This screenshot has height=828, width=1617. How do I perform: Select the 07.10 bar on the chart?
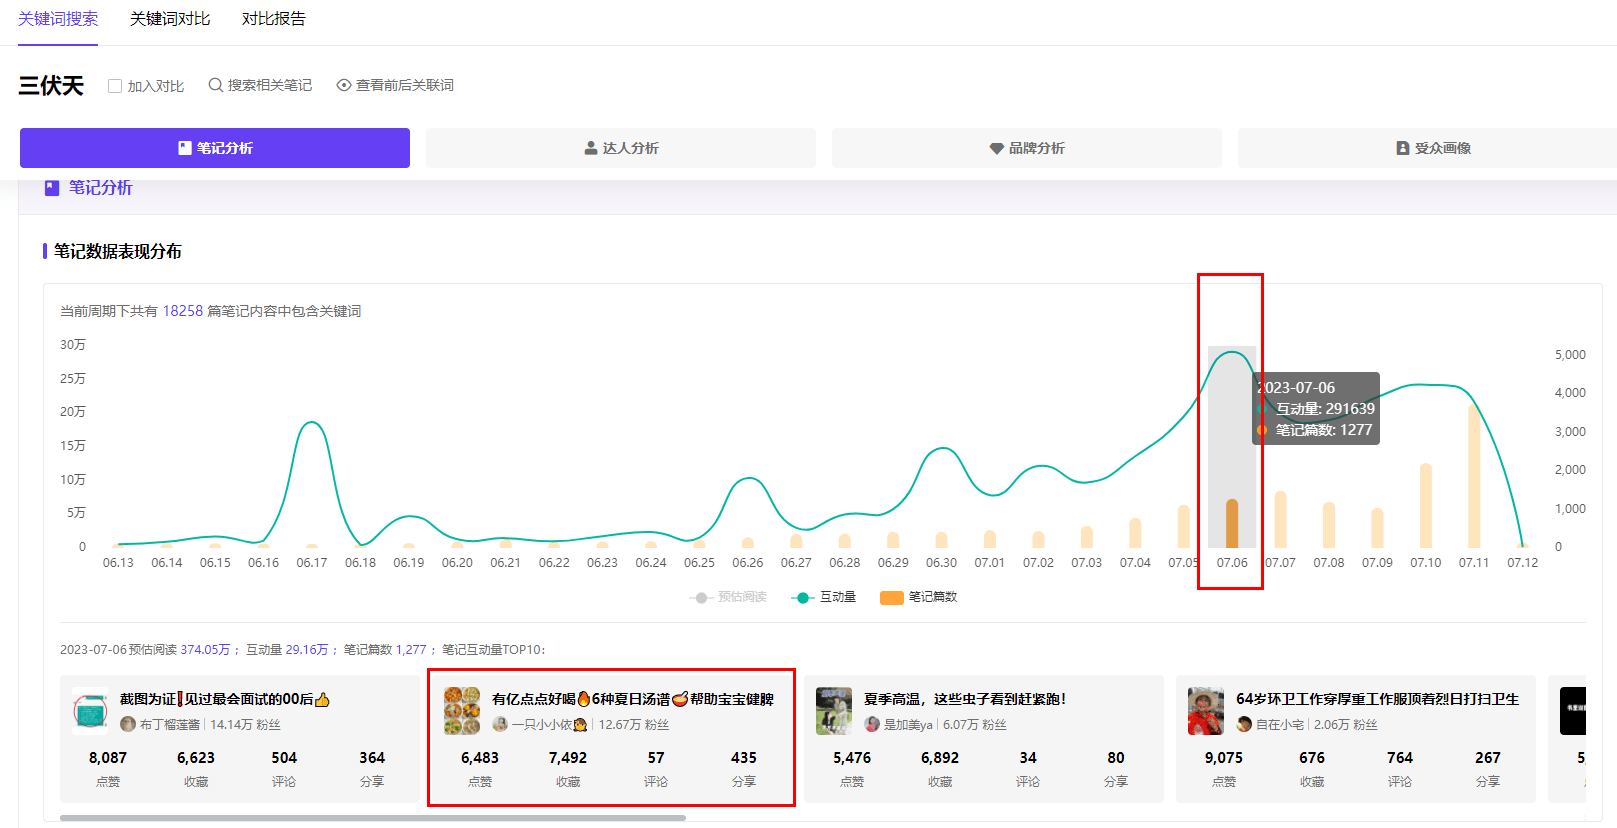point(1426,505)
